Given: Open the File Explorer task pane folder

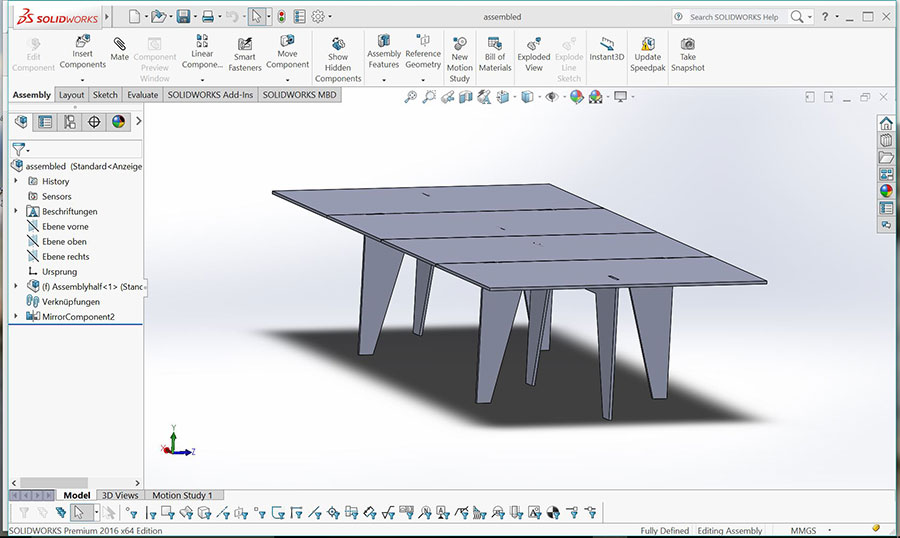Looking at the screenshot, I should [x=886, y=157].
